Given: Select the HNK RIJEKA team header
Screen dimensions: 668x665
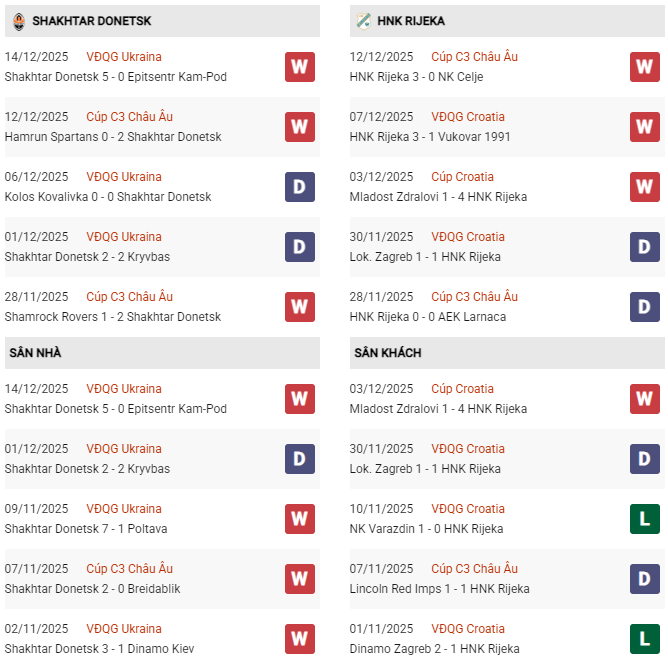Looking at the screenshot, I should click(411, 21).
